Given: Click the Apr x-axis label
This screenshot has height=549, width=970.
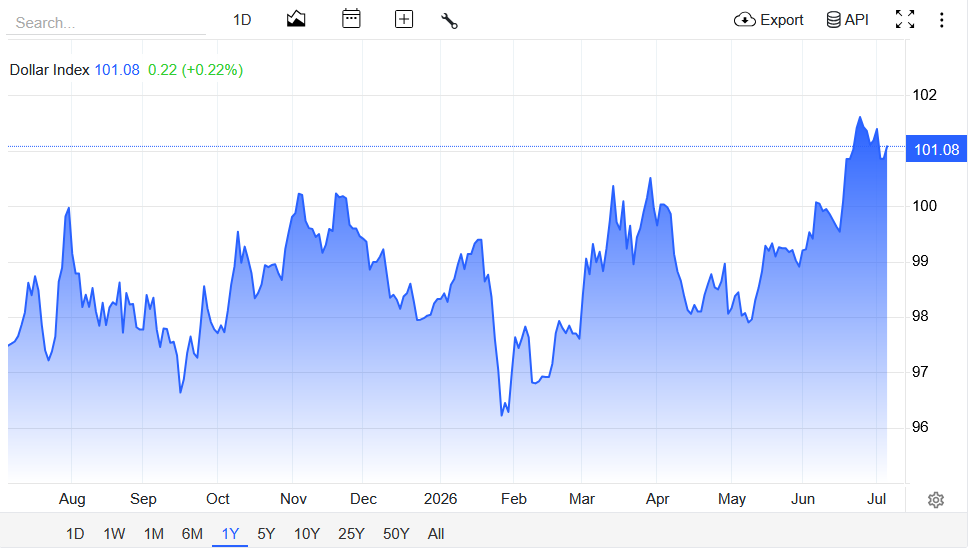Looking at the screenshot, I should (657, 499).
